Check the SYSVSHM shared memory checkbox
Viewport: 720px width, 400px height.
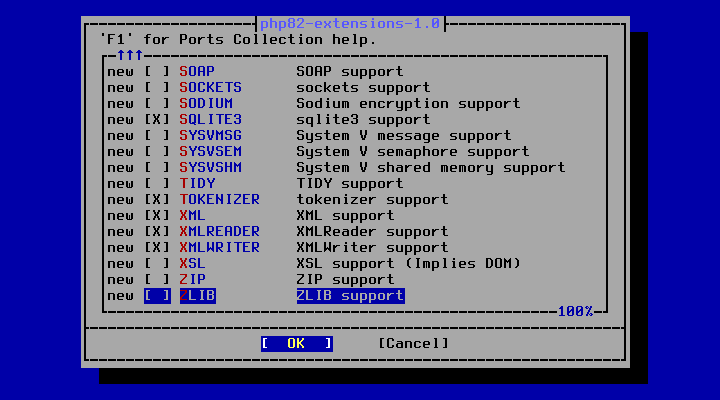(157, 168)
